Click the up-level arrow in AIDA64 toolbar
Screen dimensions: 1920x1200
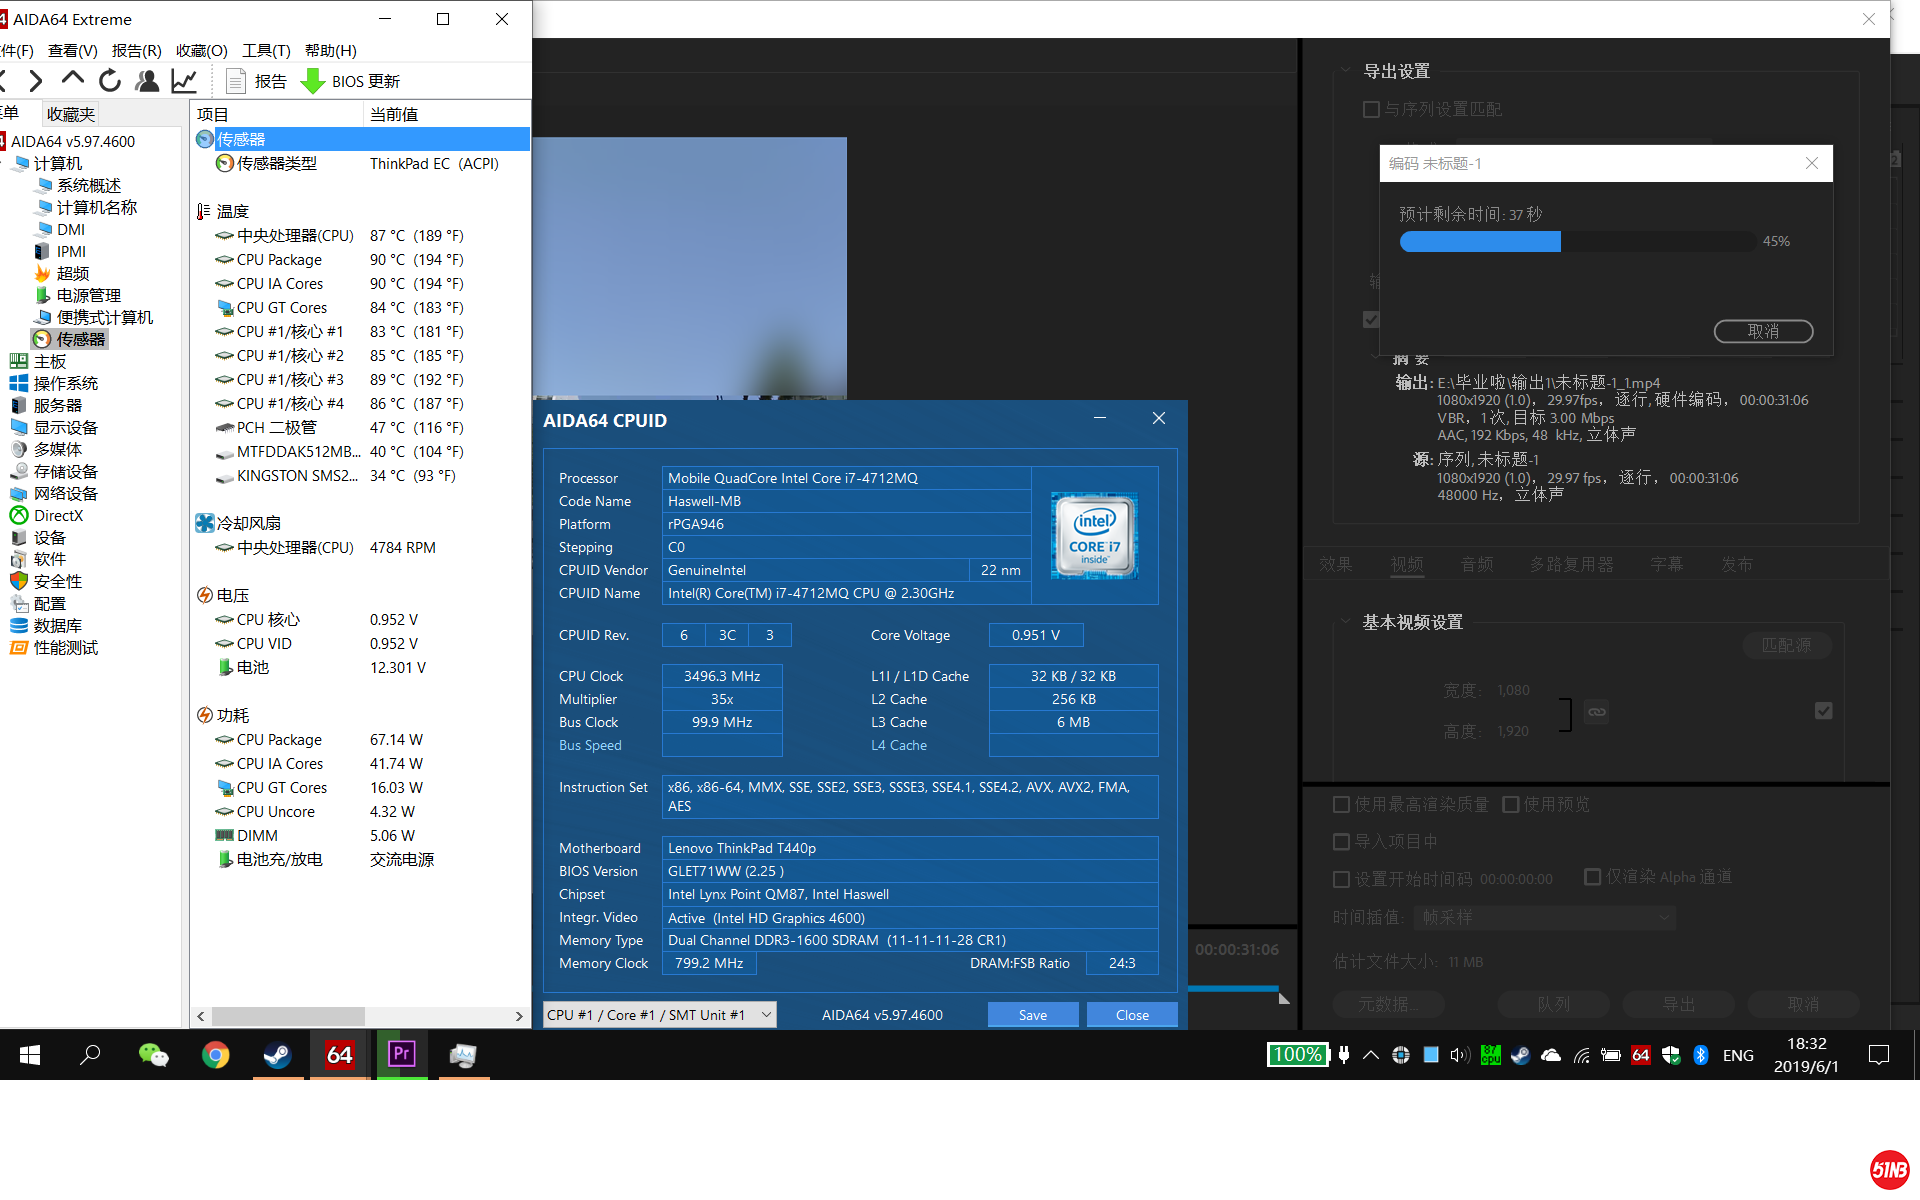pos(72,79)
